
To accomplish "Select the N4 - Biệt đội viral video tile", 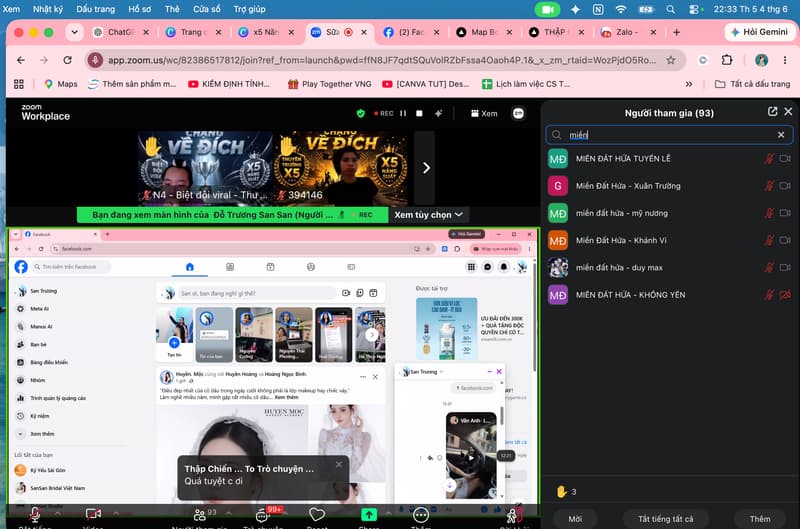I will point(205,168).
